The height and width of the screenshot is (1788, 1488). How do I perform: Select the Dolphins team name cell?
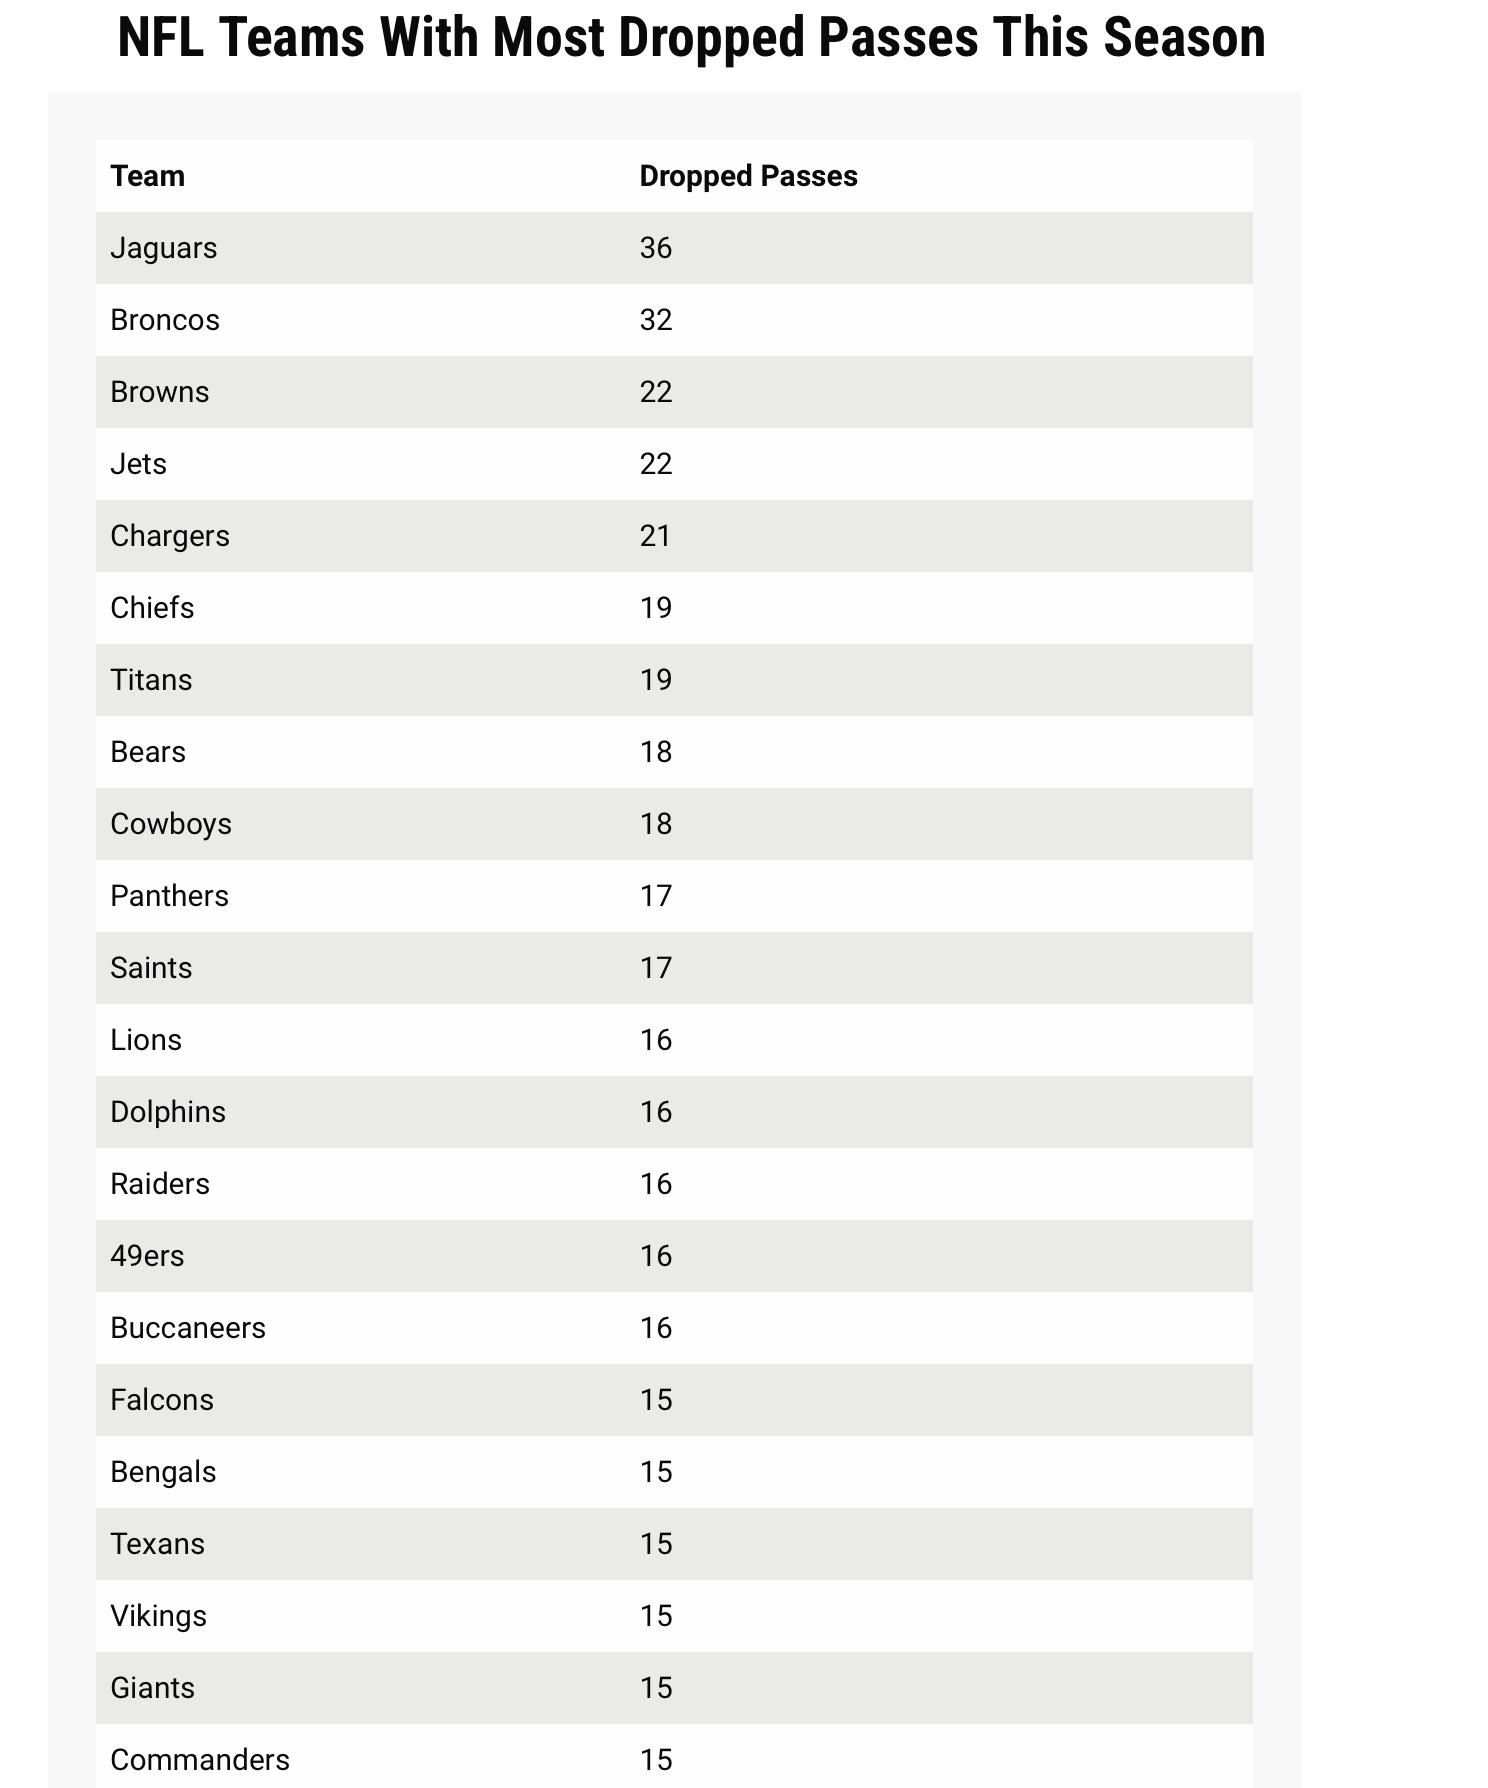click(x=168, y=1112)
